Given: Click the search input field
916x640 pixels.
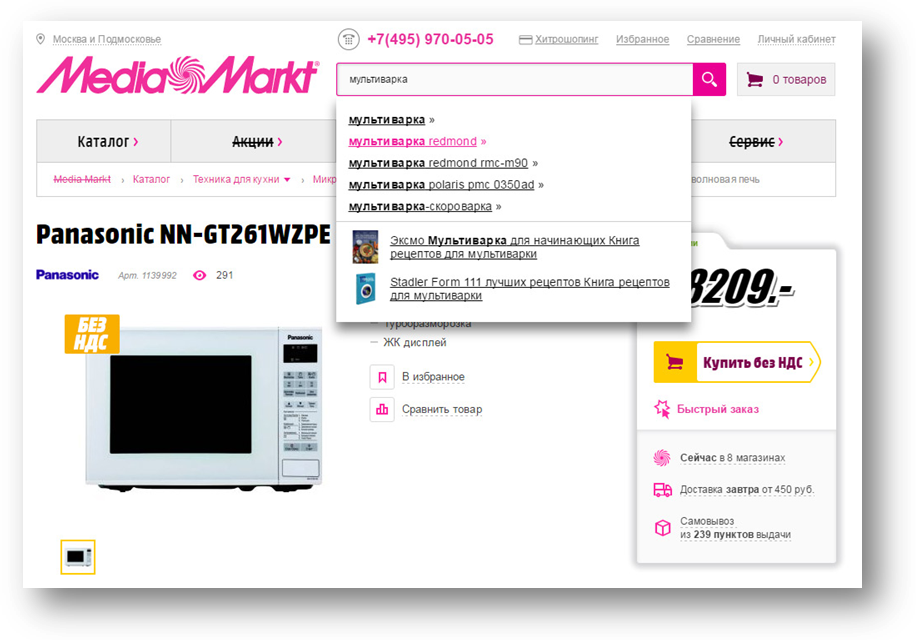Looking at the screenshot, I should (x=515, y=79).
